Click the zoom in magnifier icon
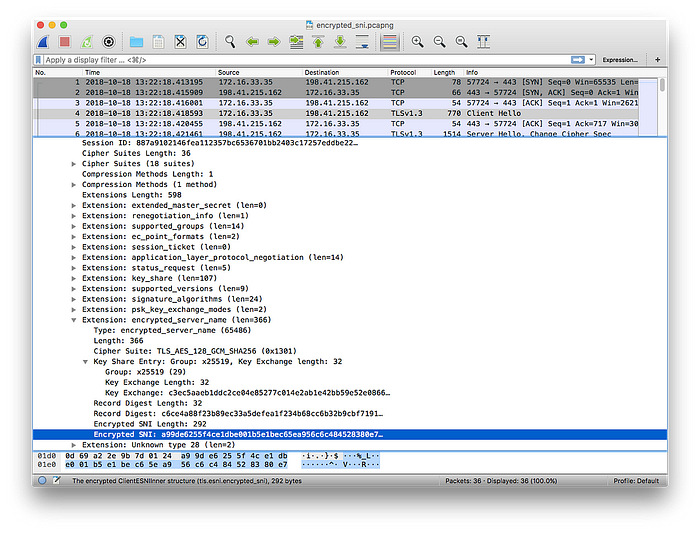 tap(417, 42)
